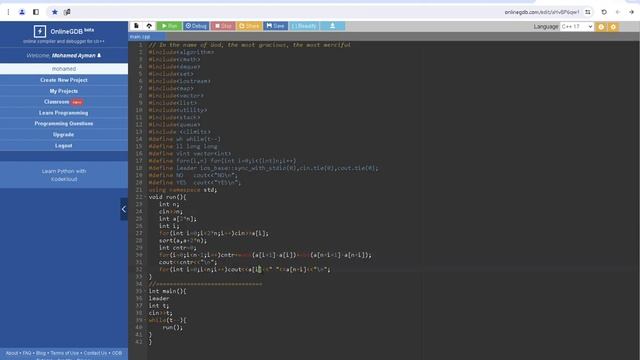Click the New File icon in toolbar
640x360 pixels.
pos(136,26)
